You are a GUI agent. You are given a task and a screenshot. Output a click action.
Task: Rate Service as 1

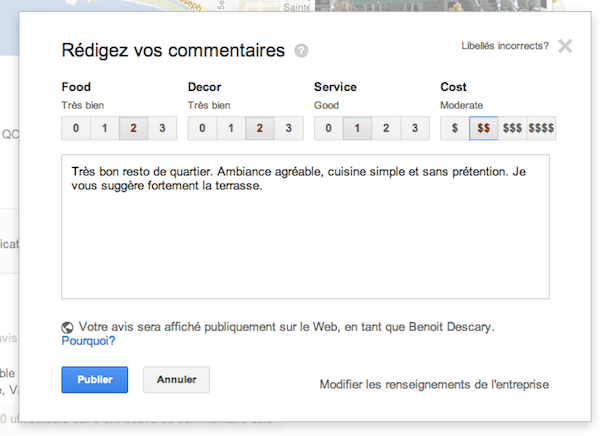point(357,128)
